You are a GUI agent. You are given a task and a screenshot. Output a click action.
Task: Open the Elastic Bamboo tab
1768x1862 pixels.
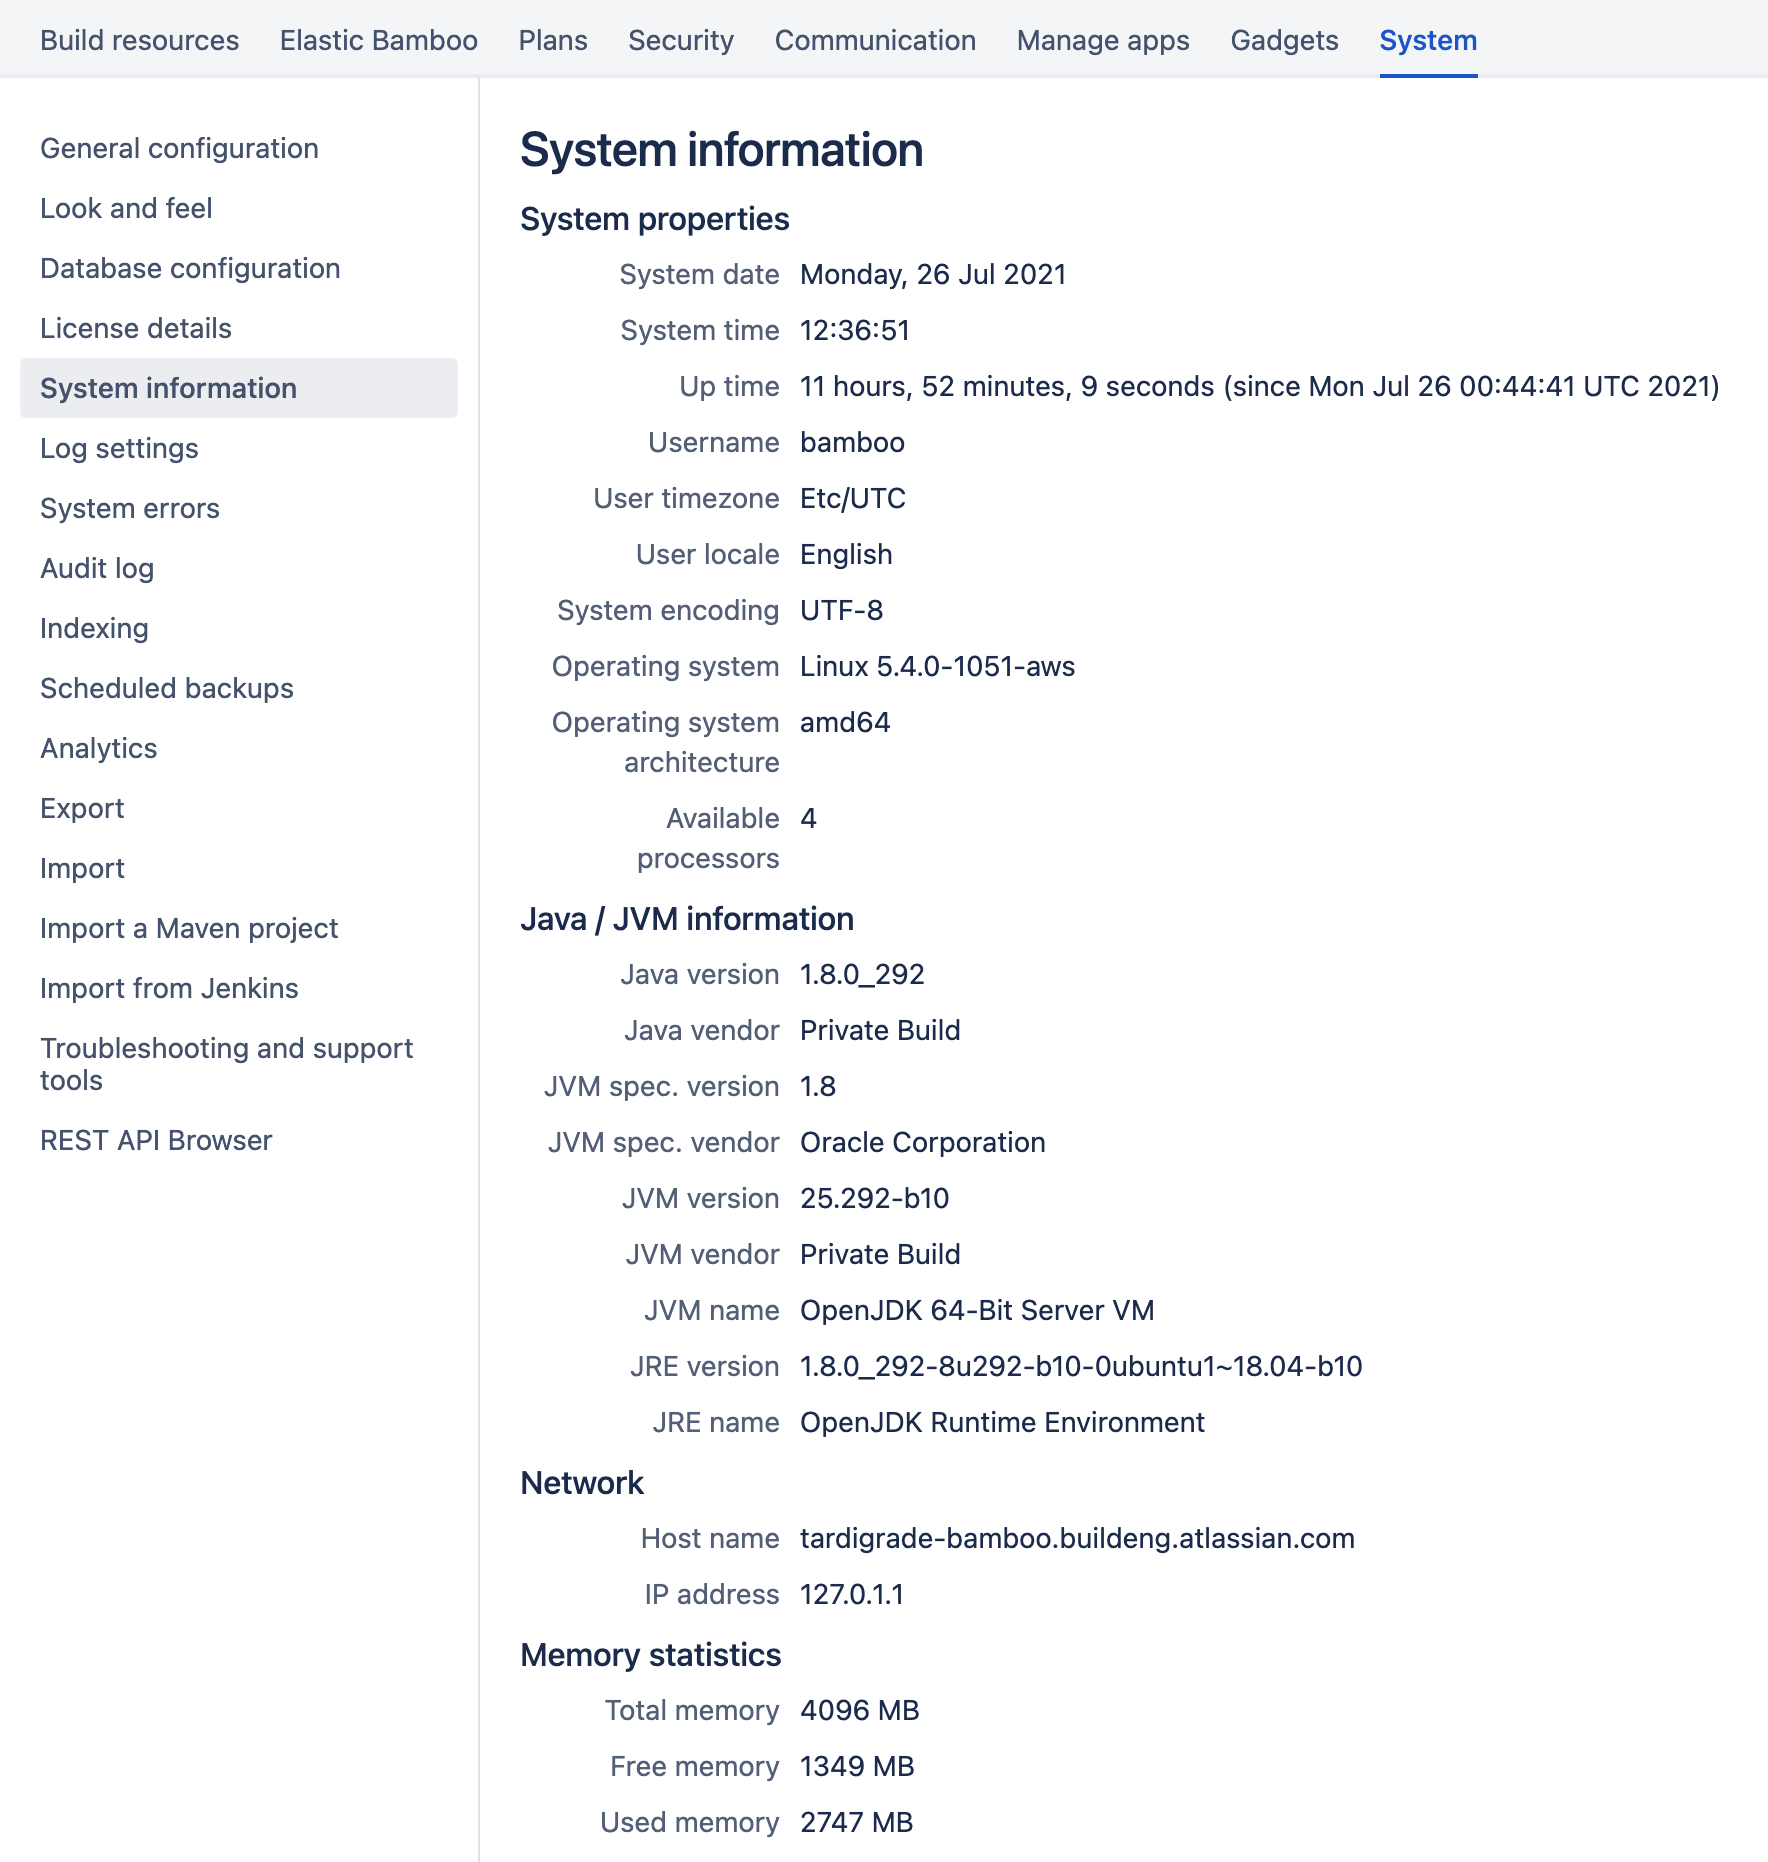(x=379, y=40)
